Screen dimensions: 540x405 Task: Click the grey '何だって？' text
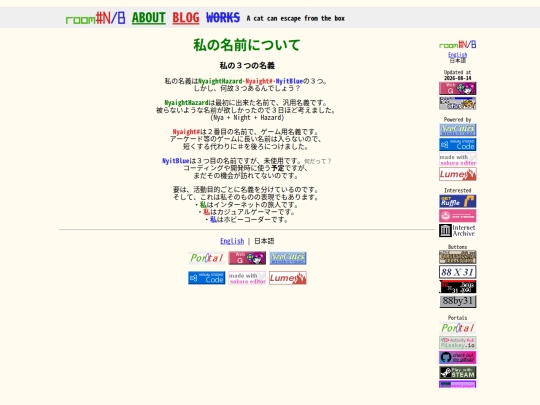318,161
